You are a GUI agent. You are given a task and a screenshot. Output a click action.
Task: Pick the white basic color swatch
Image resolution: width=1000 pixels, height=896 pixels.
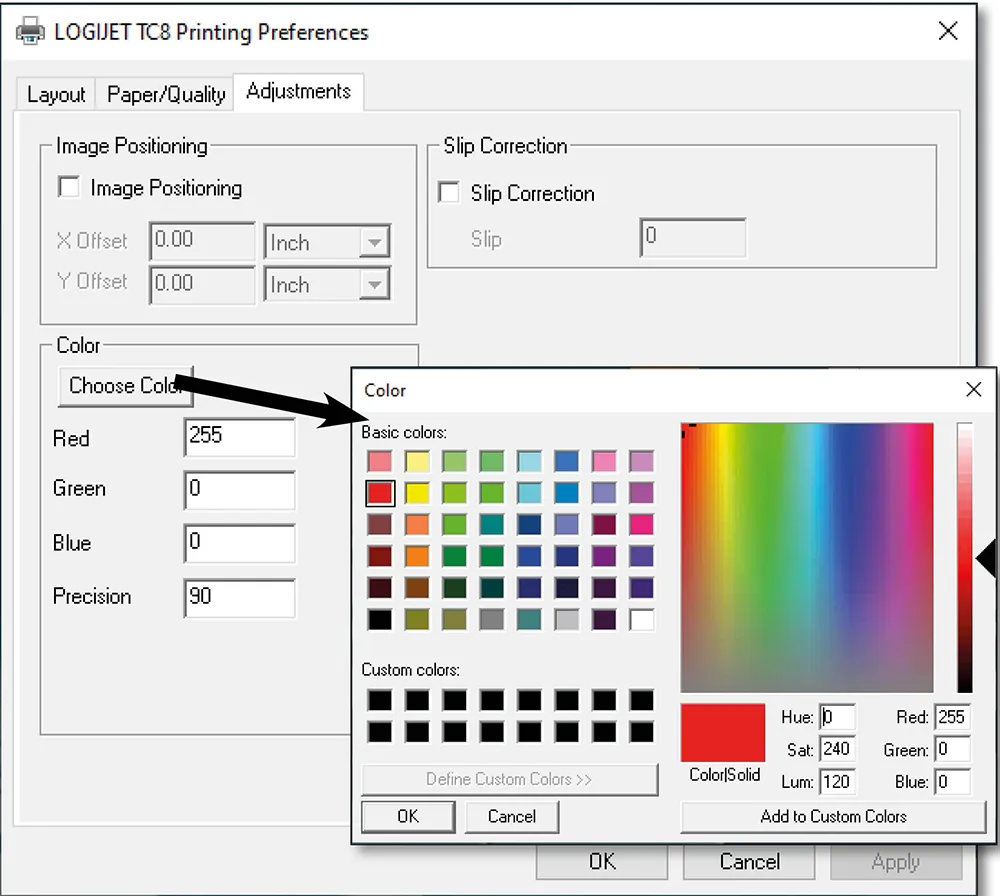[x=642, y=620]
